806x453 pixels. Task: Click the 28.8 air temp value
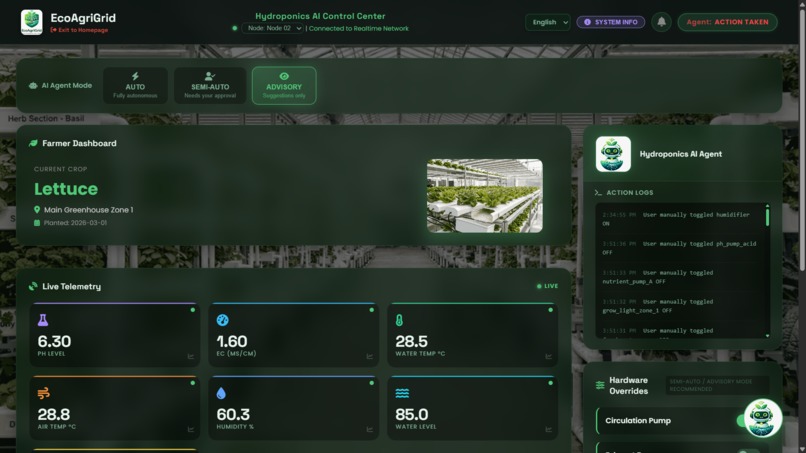(53, 414)
